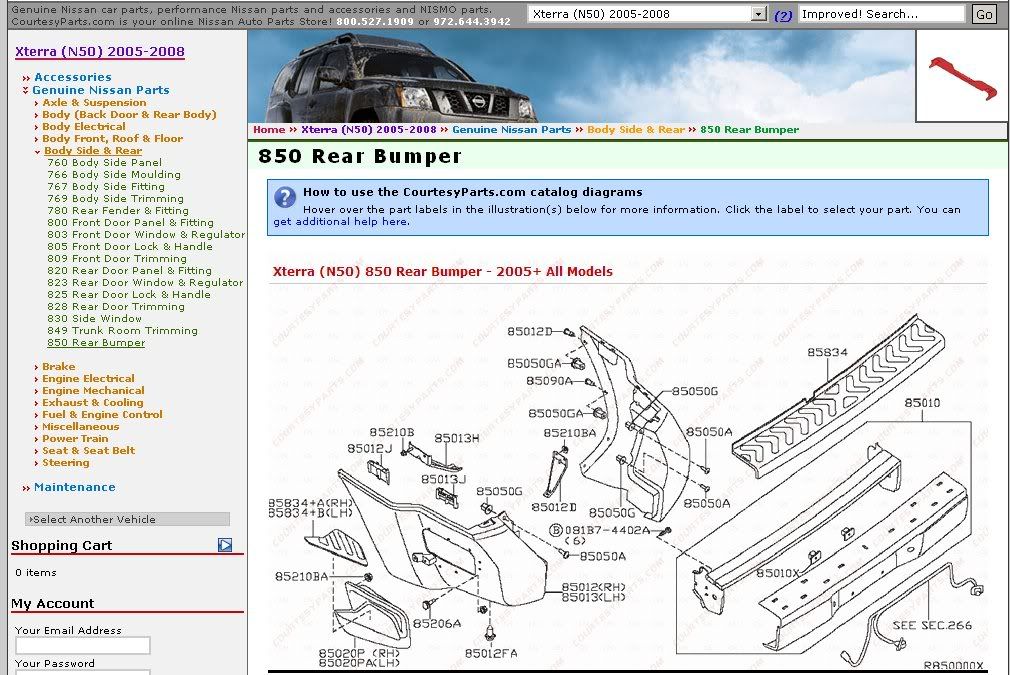Open 809 Front Door Trimming
Image resolution: width=1010 pixels, height=675 pixels.
117,258
